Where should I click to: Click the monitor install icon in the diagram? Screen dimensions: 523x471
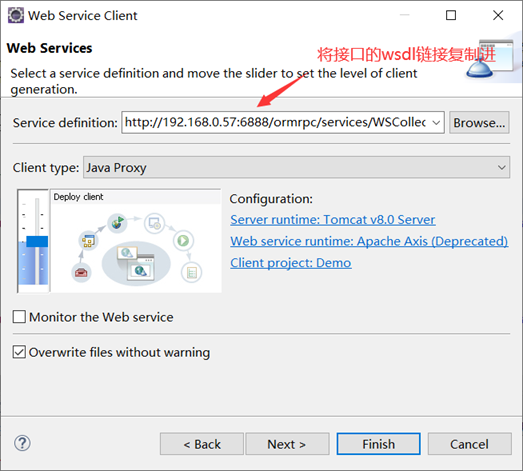point(154,223)
